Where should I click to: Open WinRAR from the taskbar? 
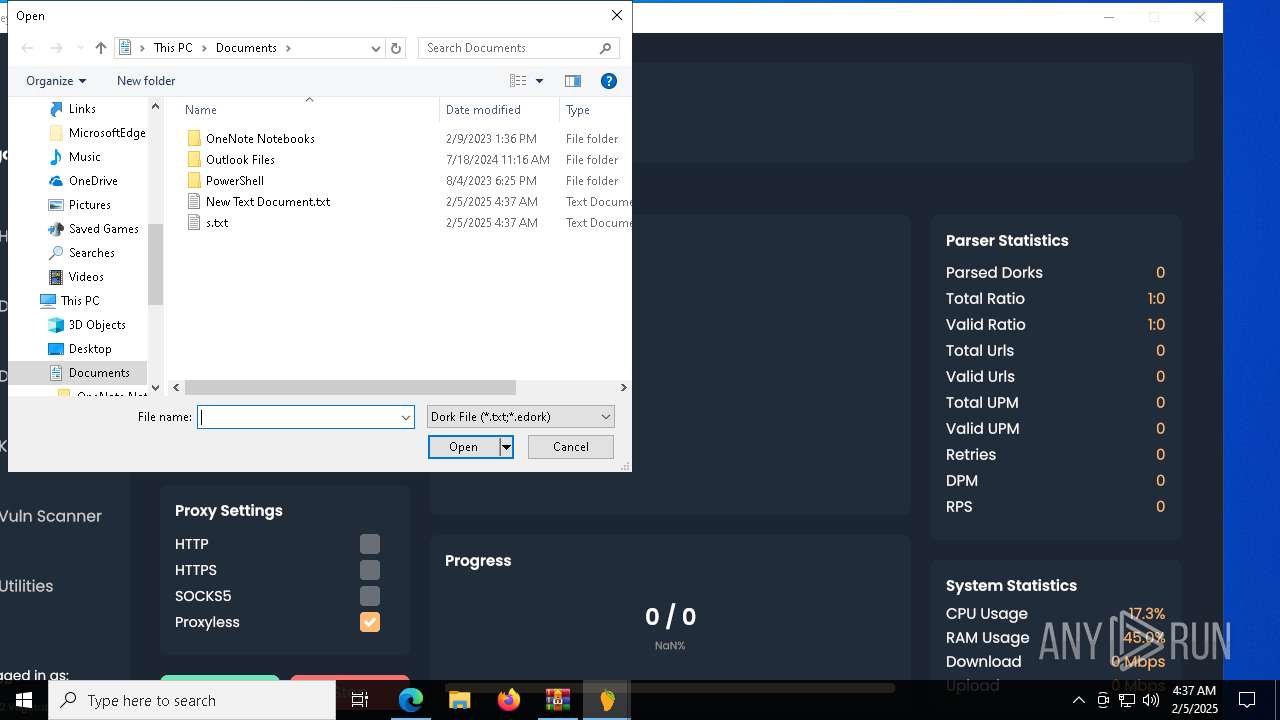(558, 700)
